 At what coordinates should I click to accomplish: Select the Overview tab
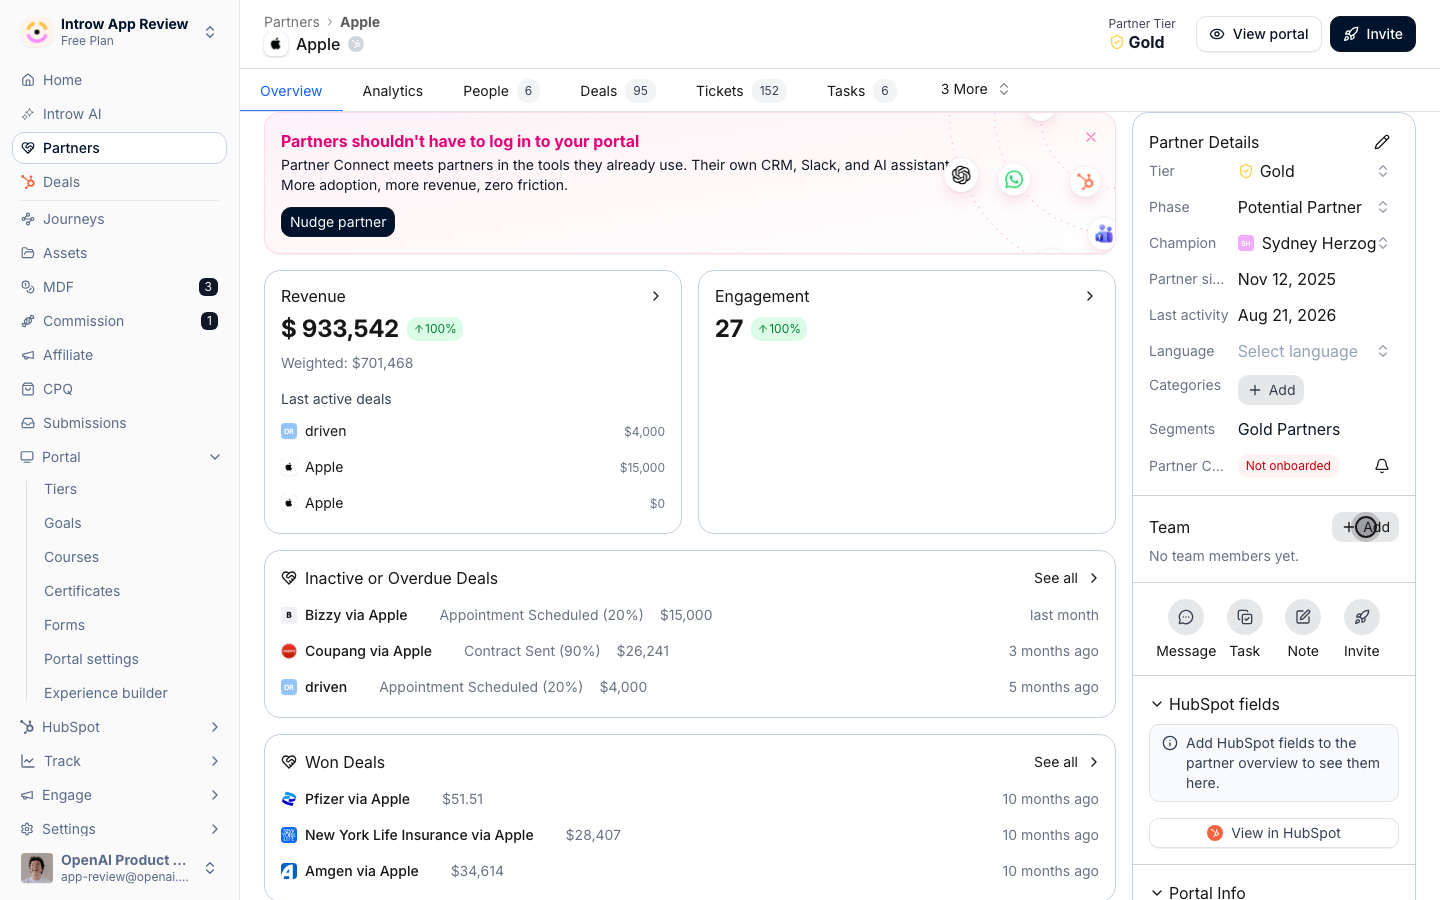[x=291, y=91]
